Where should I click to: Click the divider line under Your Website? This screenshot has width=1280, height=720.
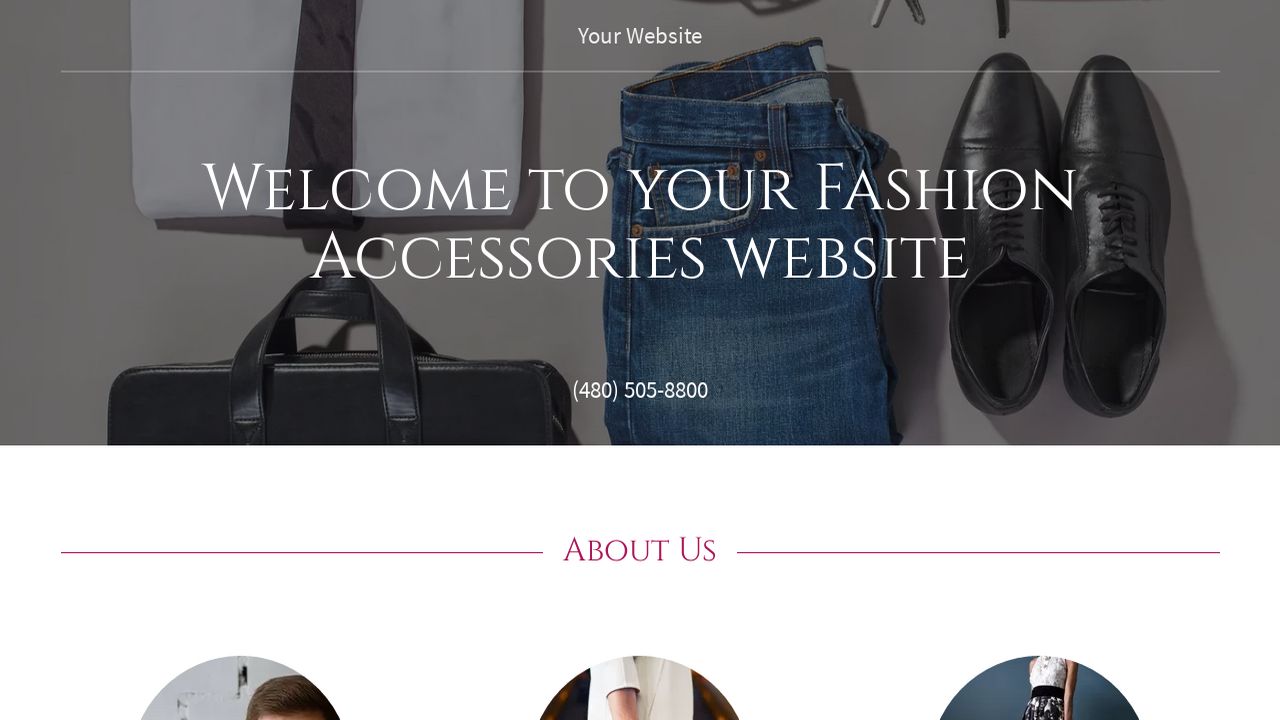click(x=640, y=71)
